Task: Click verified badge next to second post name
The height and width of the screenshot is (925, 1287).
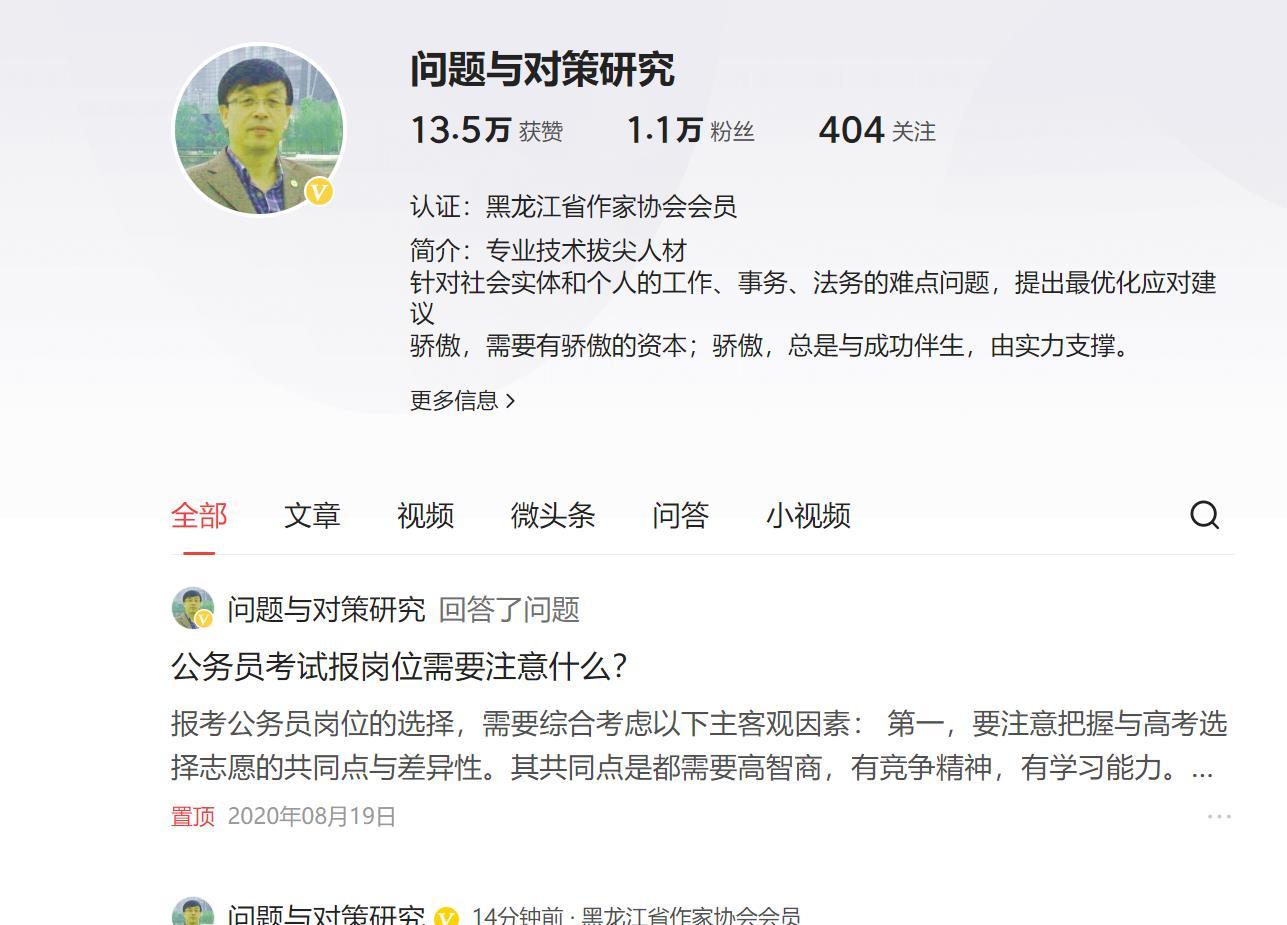Action: tap(446, 916)
